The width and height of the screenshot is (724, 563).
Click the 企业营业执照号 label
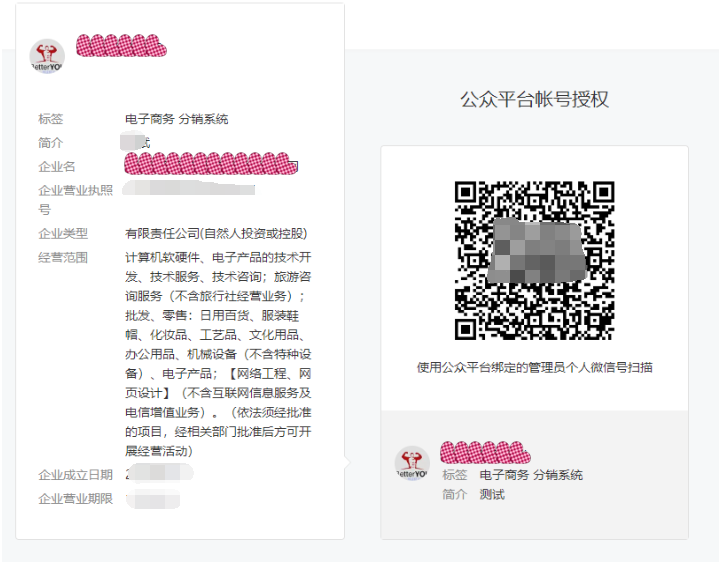pyautogui.click(x=75, y=200)
